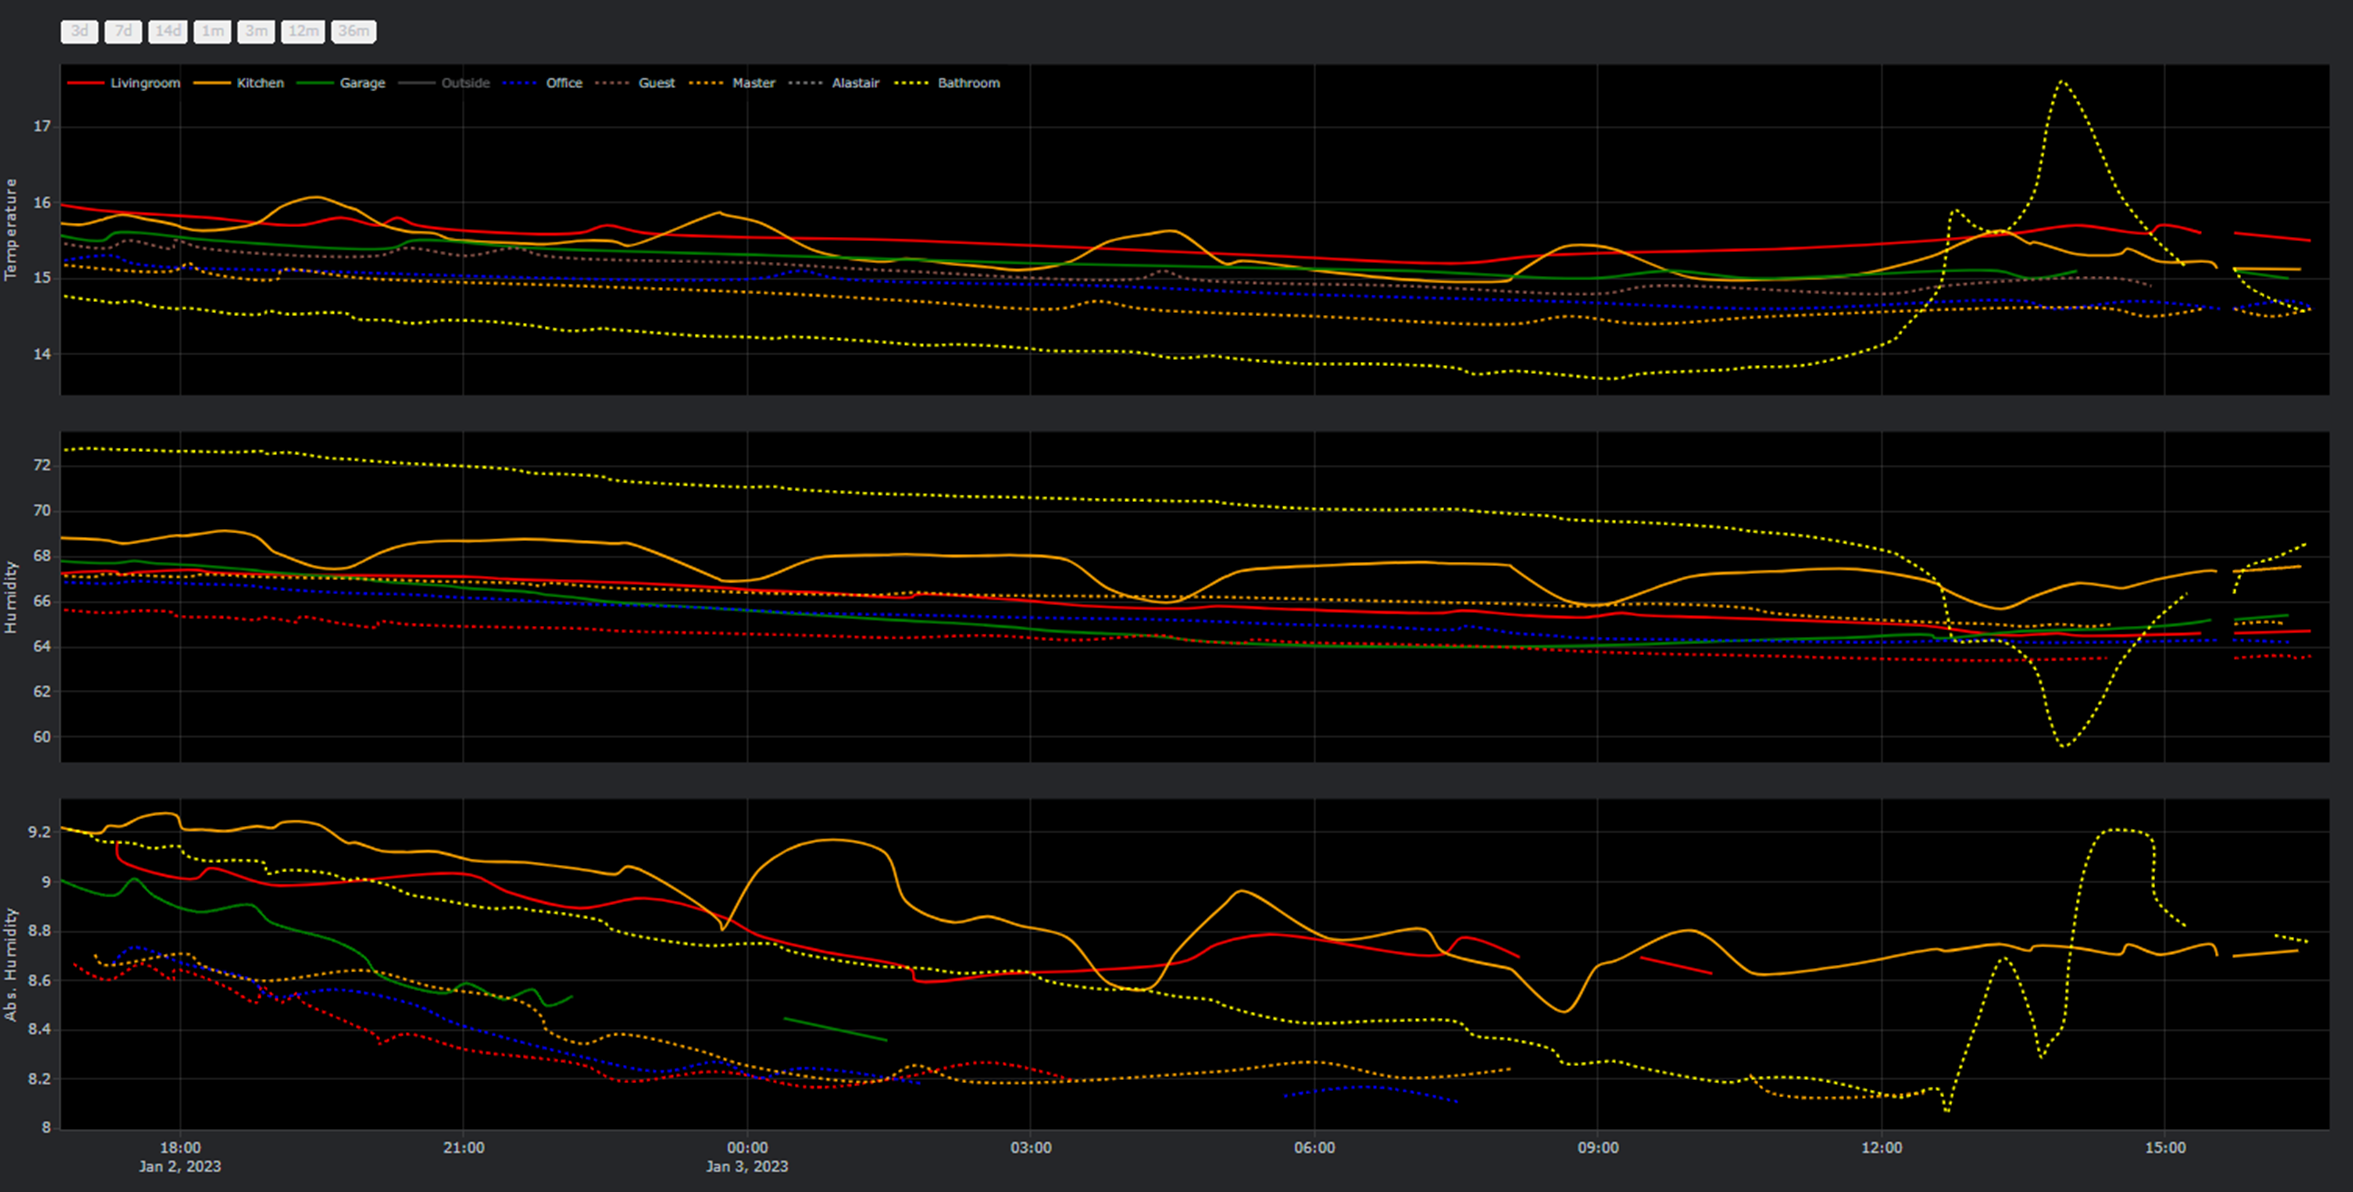Hide the Livingroom series via its legend entry
The width and height of the screenshot is (2353, 1192).
click(144, 83)
